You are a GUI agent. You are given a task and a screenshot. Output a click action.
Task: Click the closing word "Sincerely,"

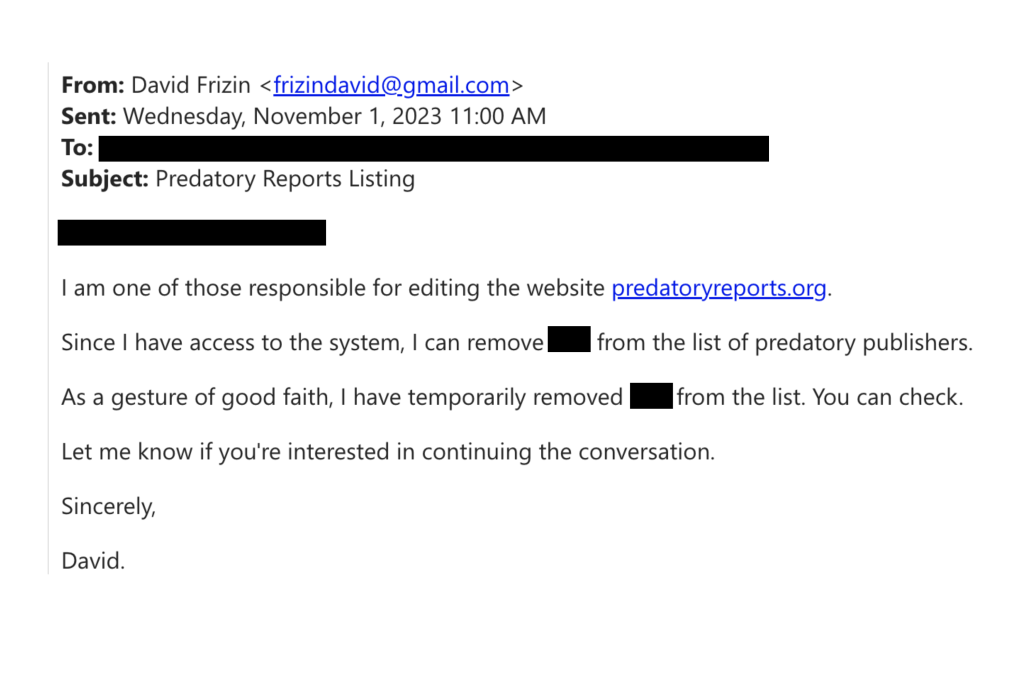click(x=109, y=506)
